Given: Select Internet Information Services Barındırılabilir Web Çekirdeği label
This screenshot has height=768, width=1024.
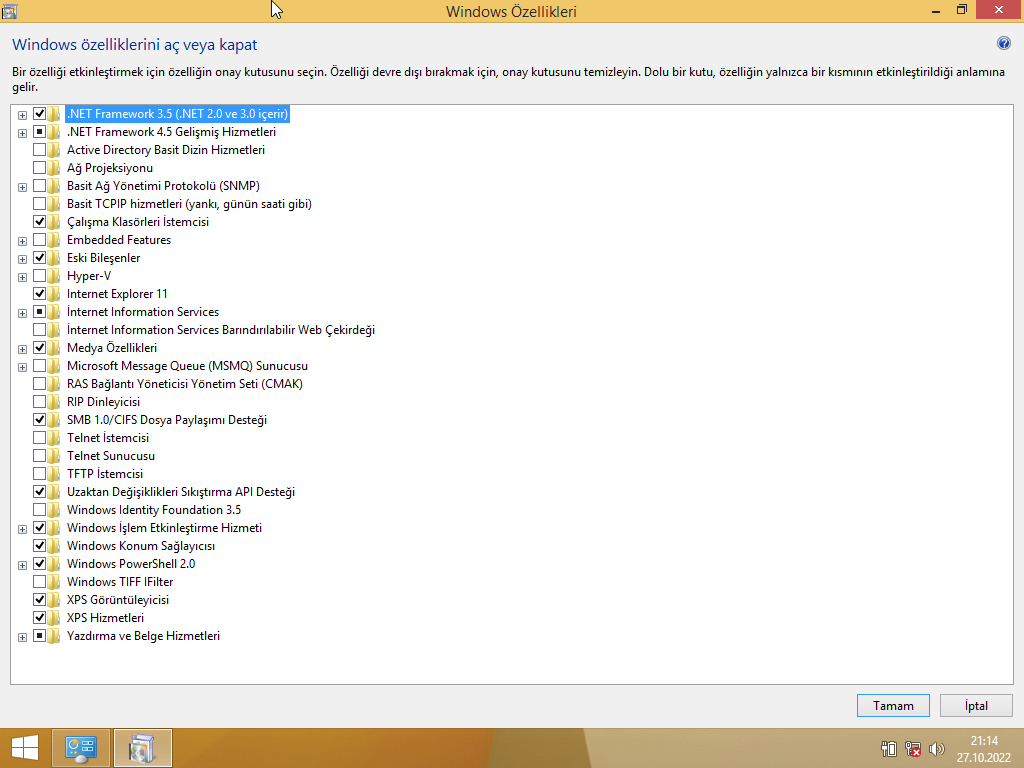Looking at the screenshot, I should 221,330.
